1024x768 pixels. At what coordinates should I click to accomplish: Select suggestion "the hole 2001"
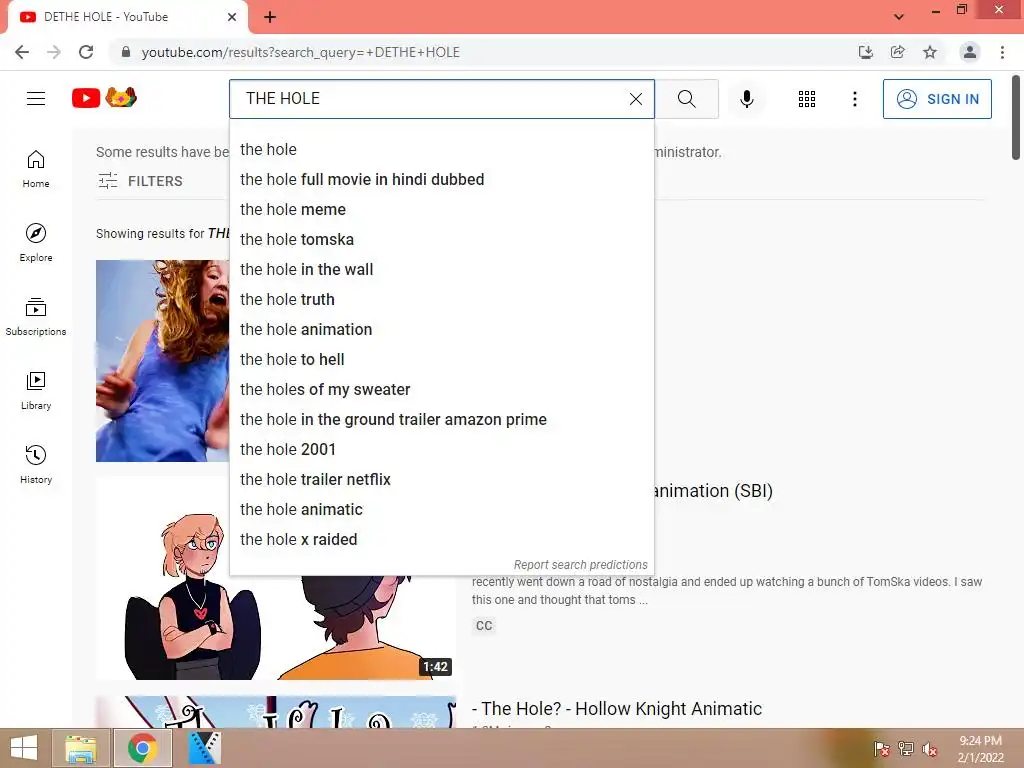tap(441, 450)
